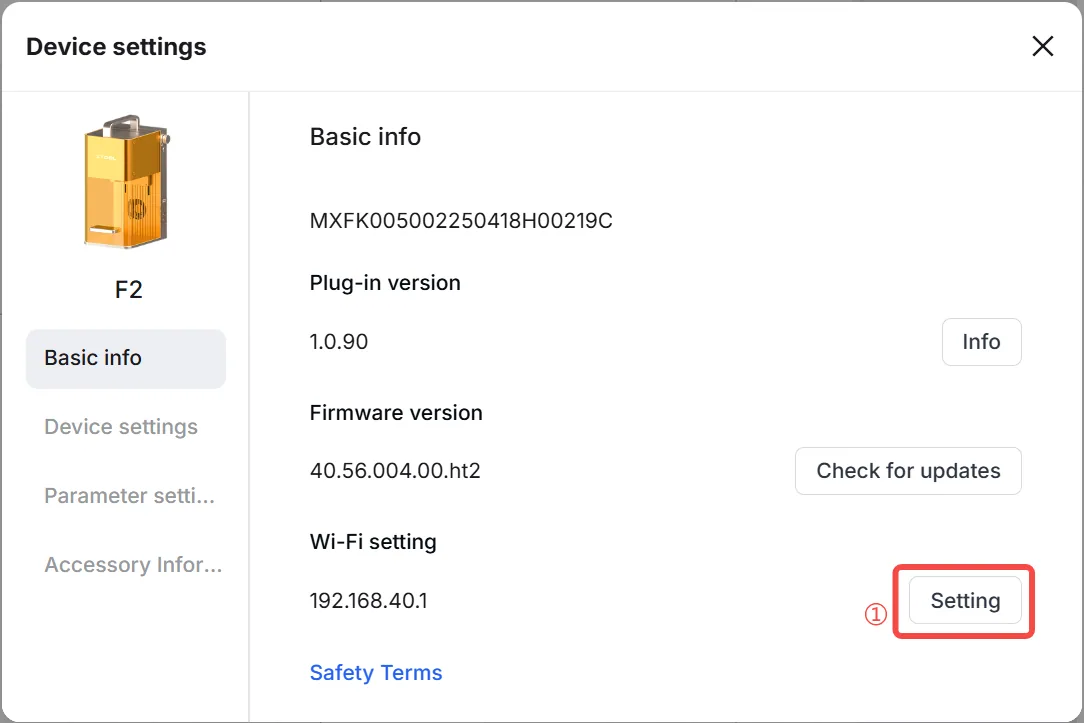The height and width of the screenshot is (723, 1084).
Task: Close the Device settings dialog
Action: pos(1043,46)
